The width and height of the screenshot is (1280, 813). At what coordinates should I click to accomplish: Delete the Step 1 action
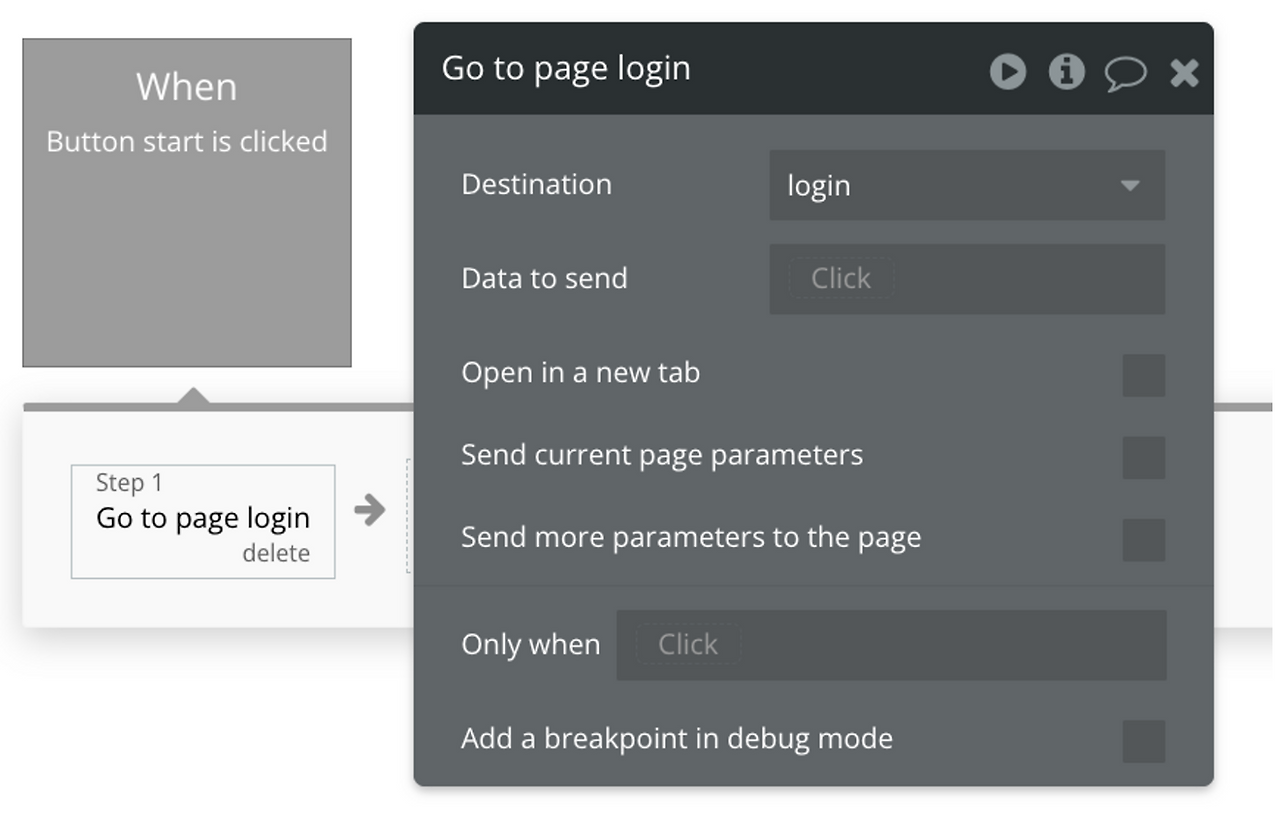point(276,553)
